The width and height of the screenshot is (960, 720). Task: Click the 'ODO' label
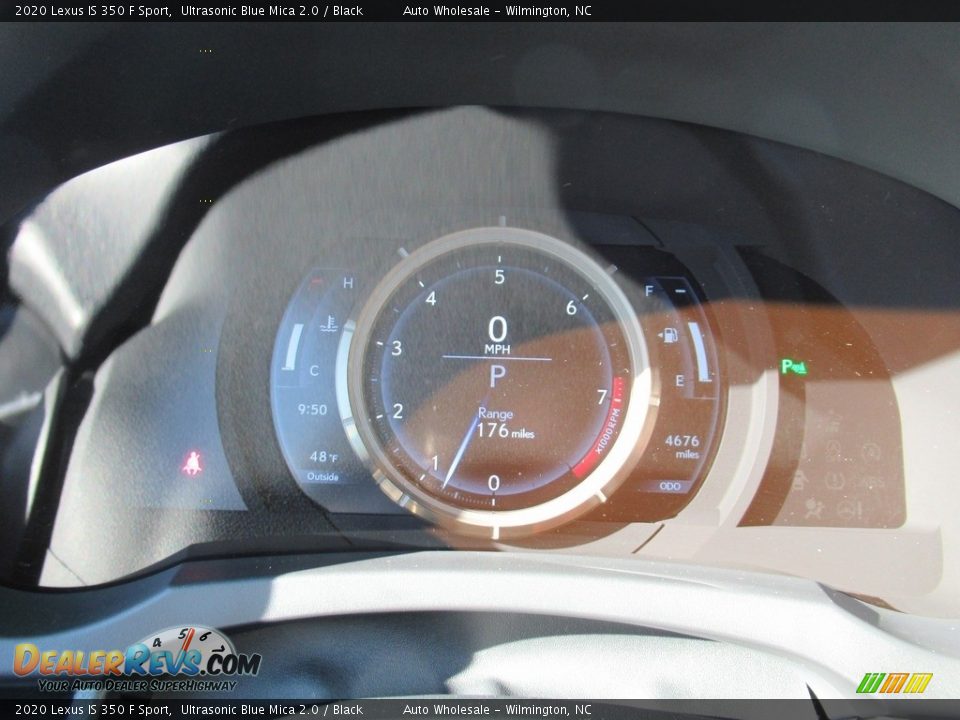(x=670, y=486)
